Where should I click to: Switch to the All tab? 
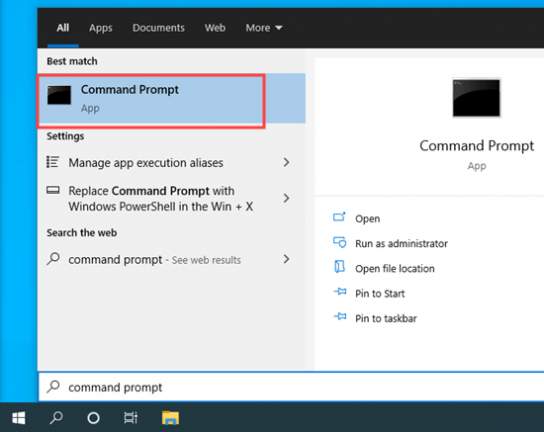click(x=63, y=28)
